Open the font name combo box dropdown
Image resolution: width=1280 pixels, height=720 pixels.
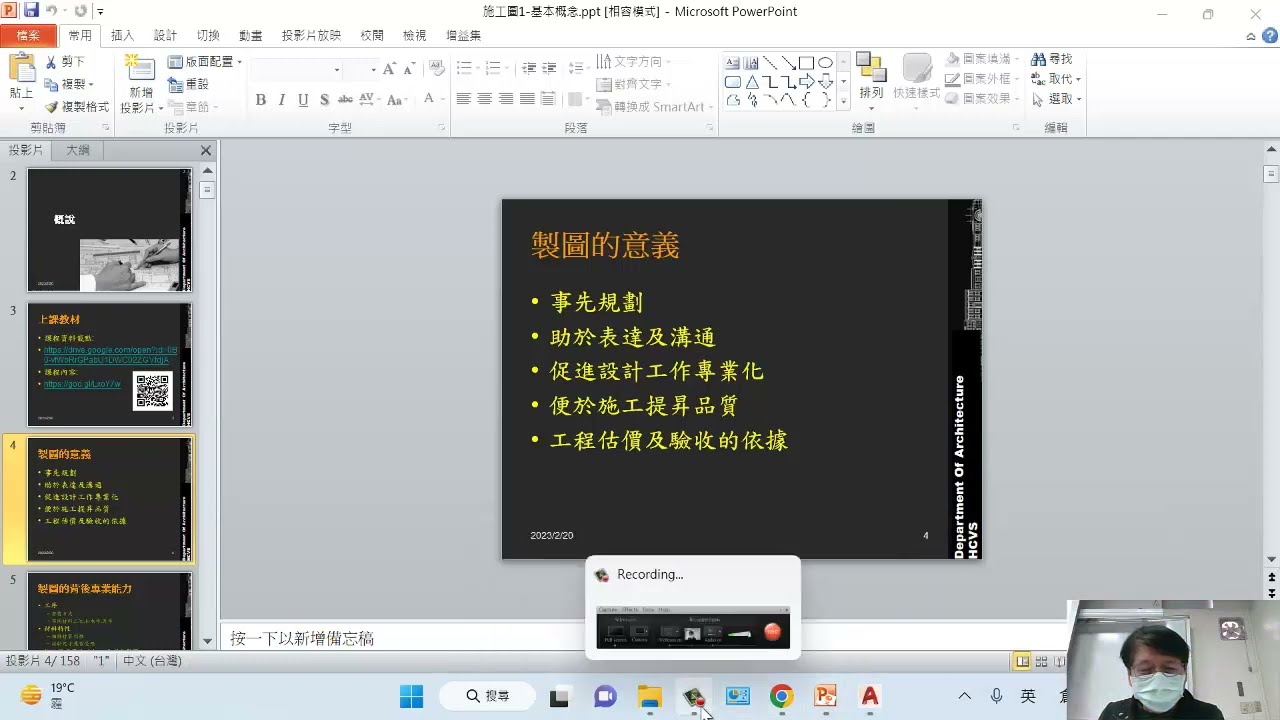point(337,69)
